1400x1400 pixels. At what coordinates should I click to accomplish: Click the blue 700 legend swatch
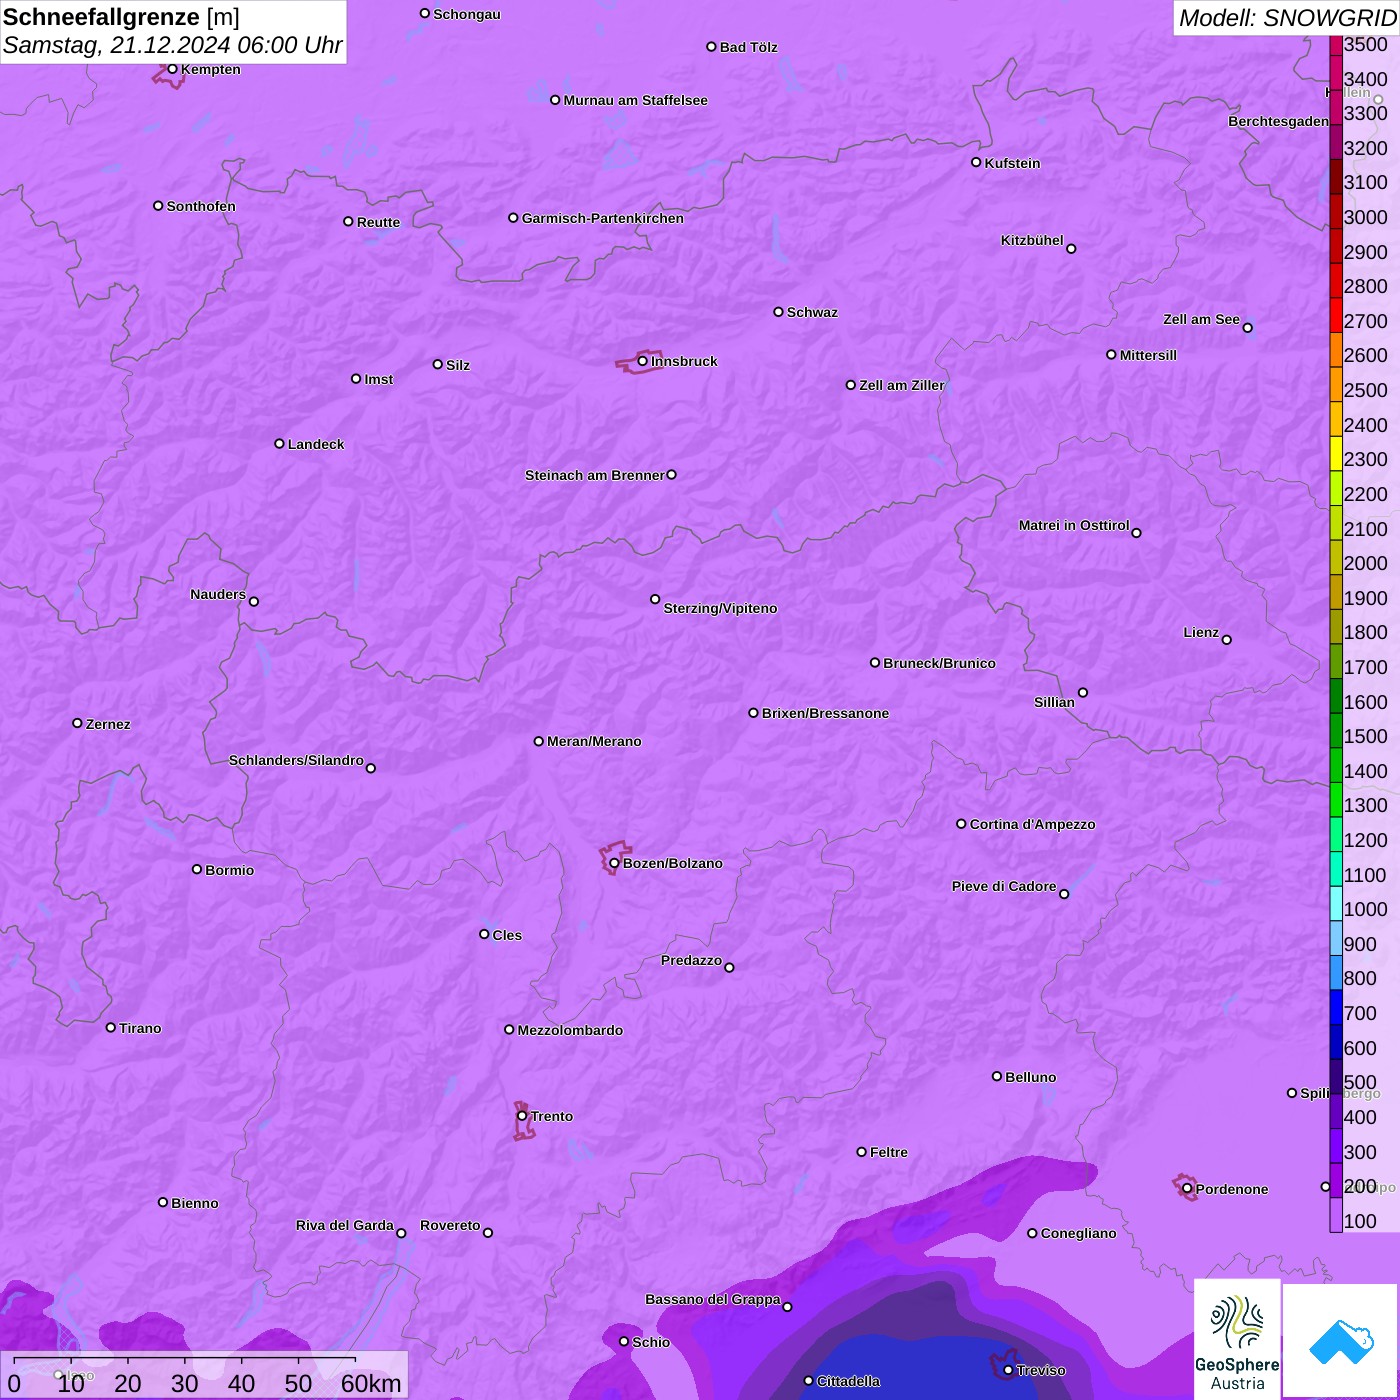[x=1336, y=1007]
